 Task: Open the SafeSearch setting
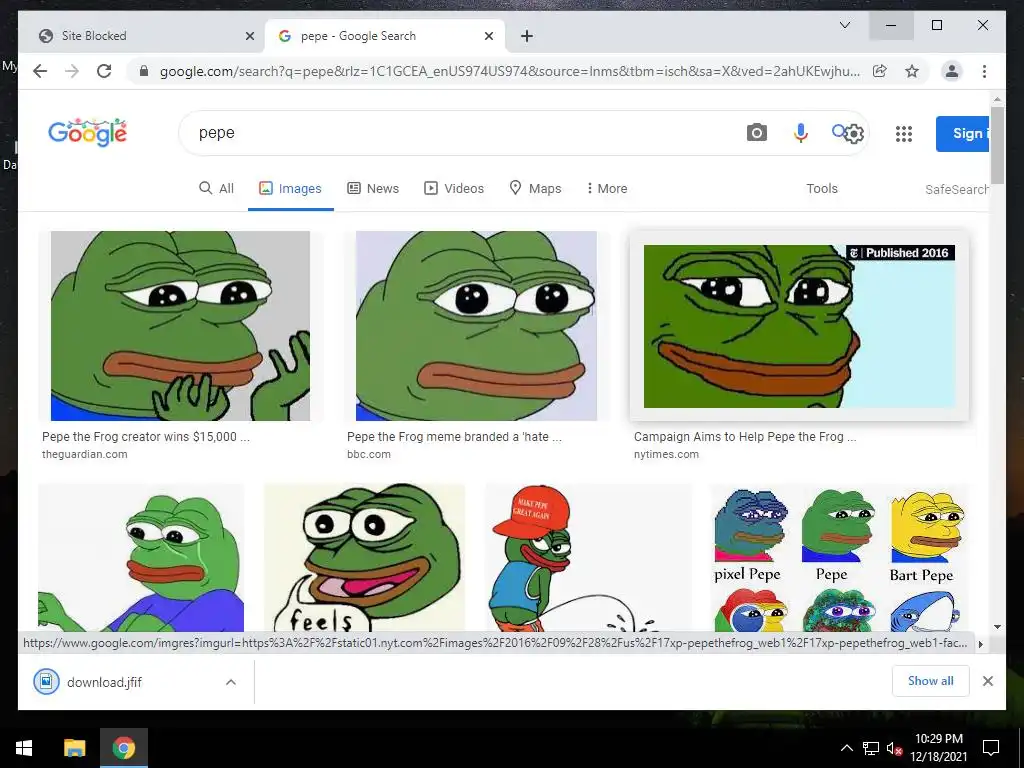[957, 189]
